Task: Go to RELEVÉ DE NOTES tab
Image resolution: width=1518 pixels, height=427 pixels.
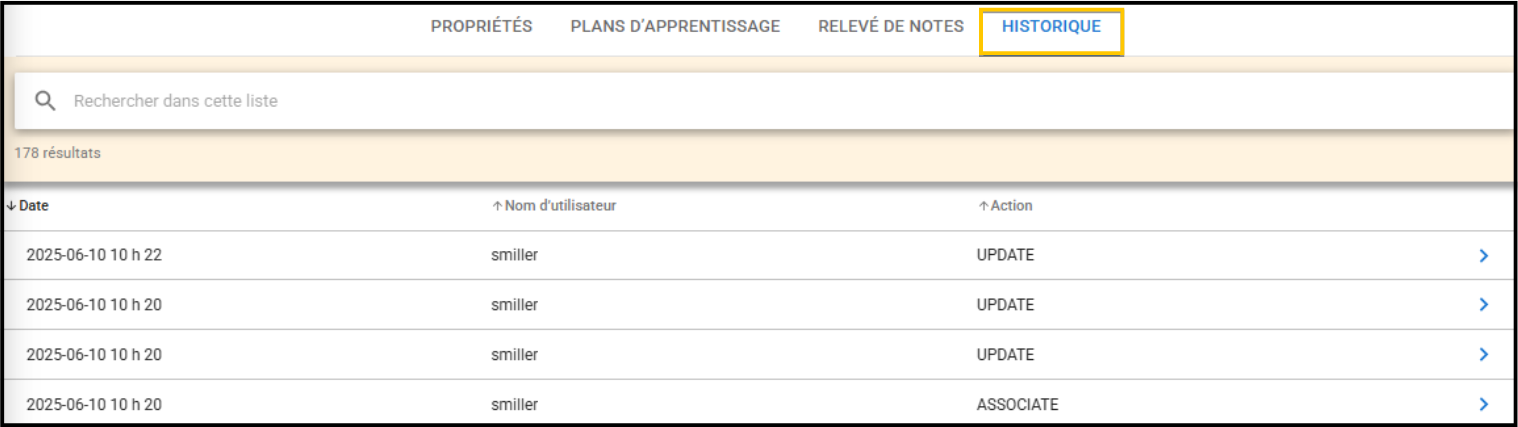Action: 891,27
